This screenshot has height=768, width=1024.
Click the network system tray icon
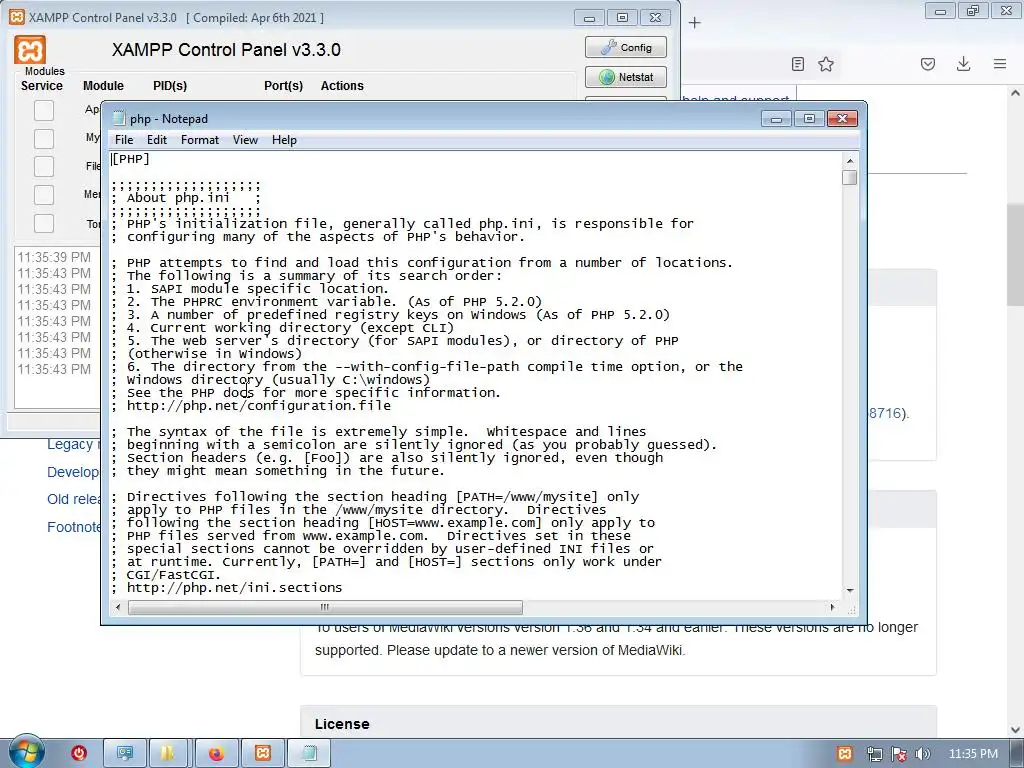point(874,754)
